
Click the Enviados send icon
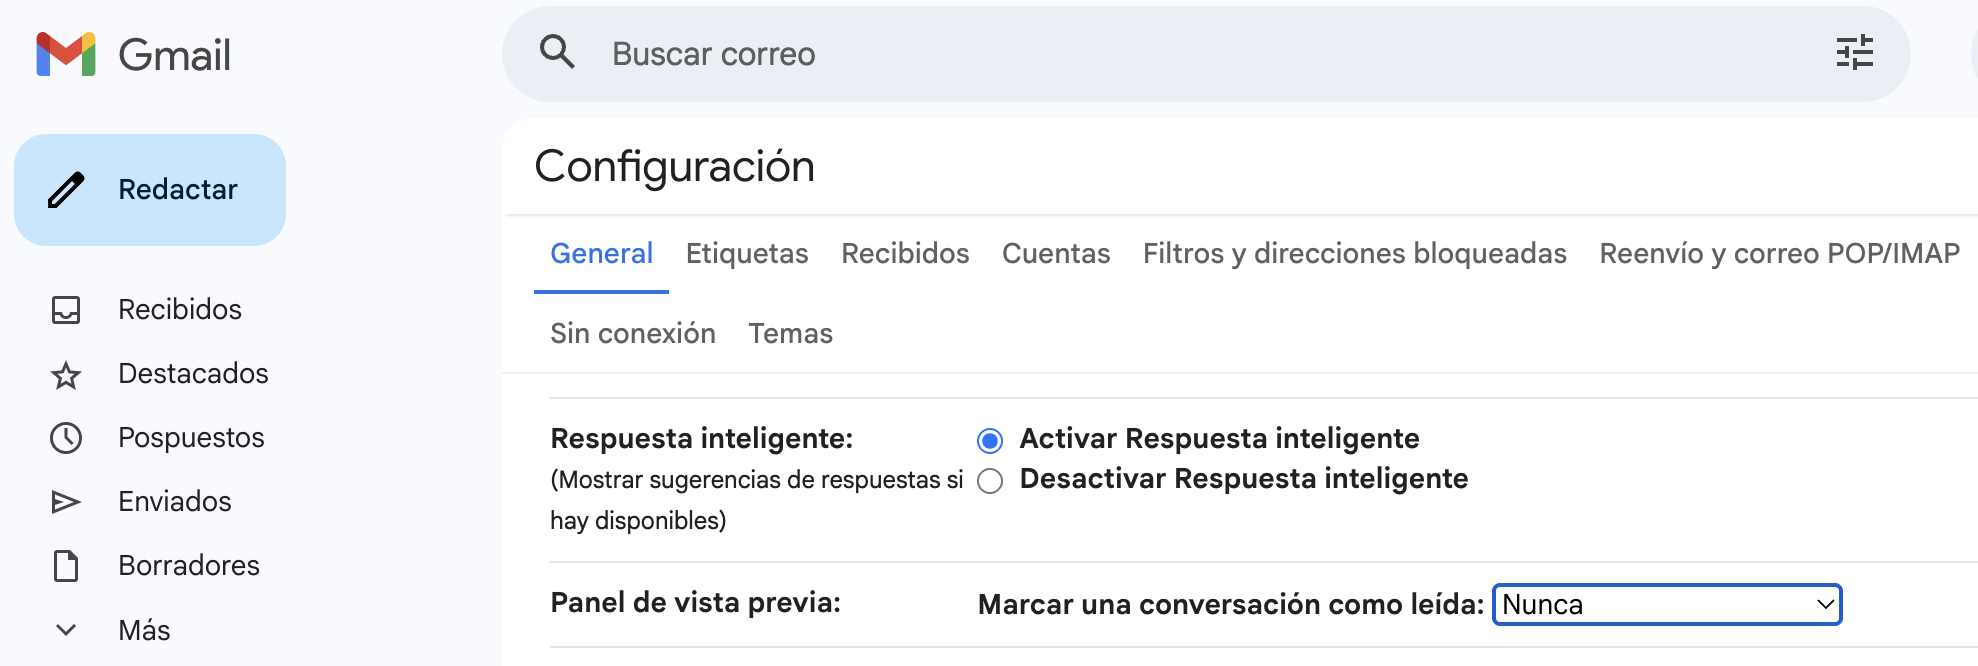[66, 501]
